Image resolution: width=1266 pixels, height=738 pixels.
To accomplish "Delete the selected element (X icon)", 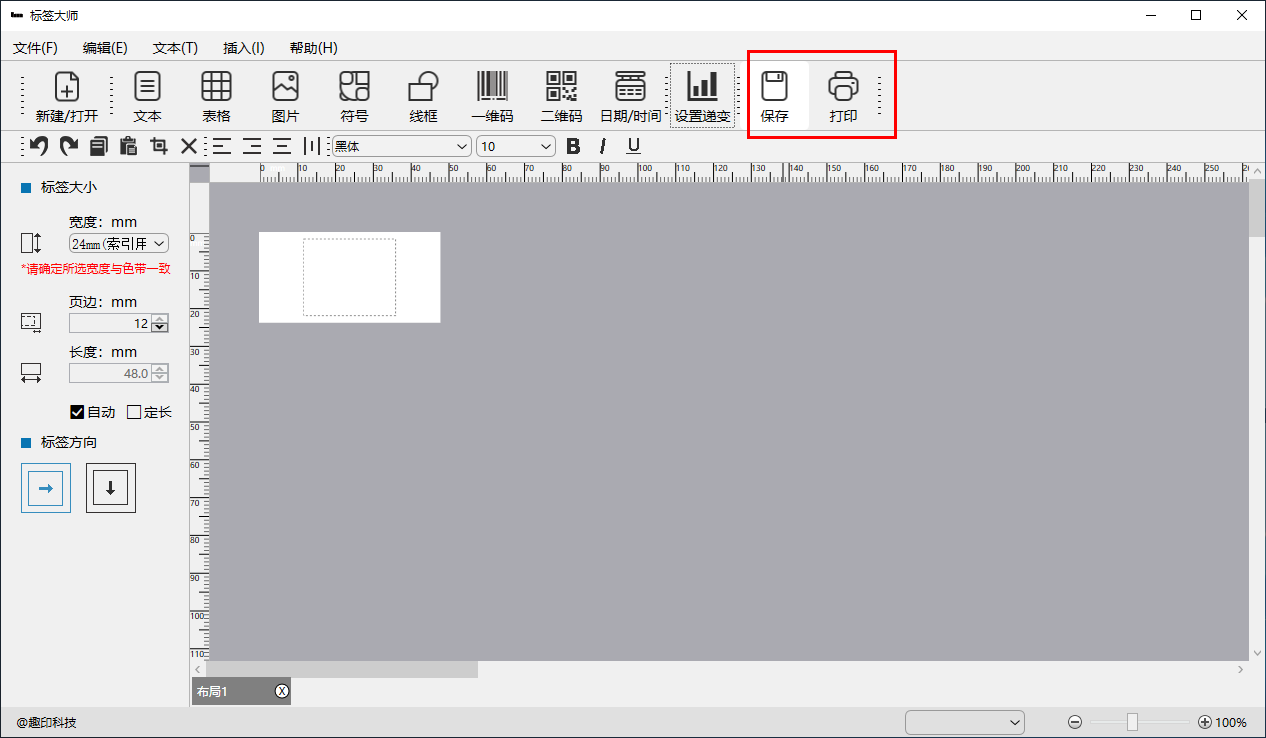I will tap(188, 146).
